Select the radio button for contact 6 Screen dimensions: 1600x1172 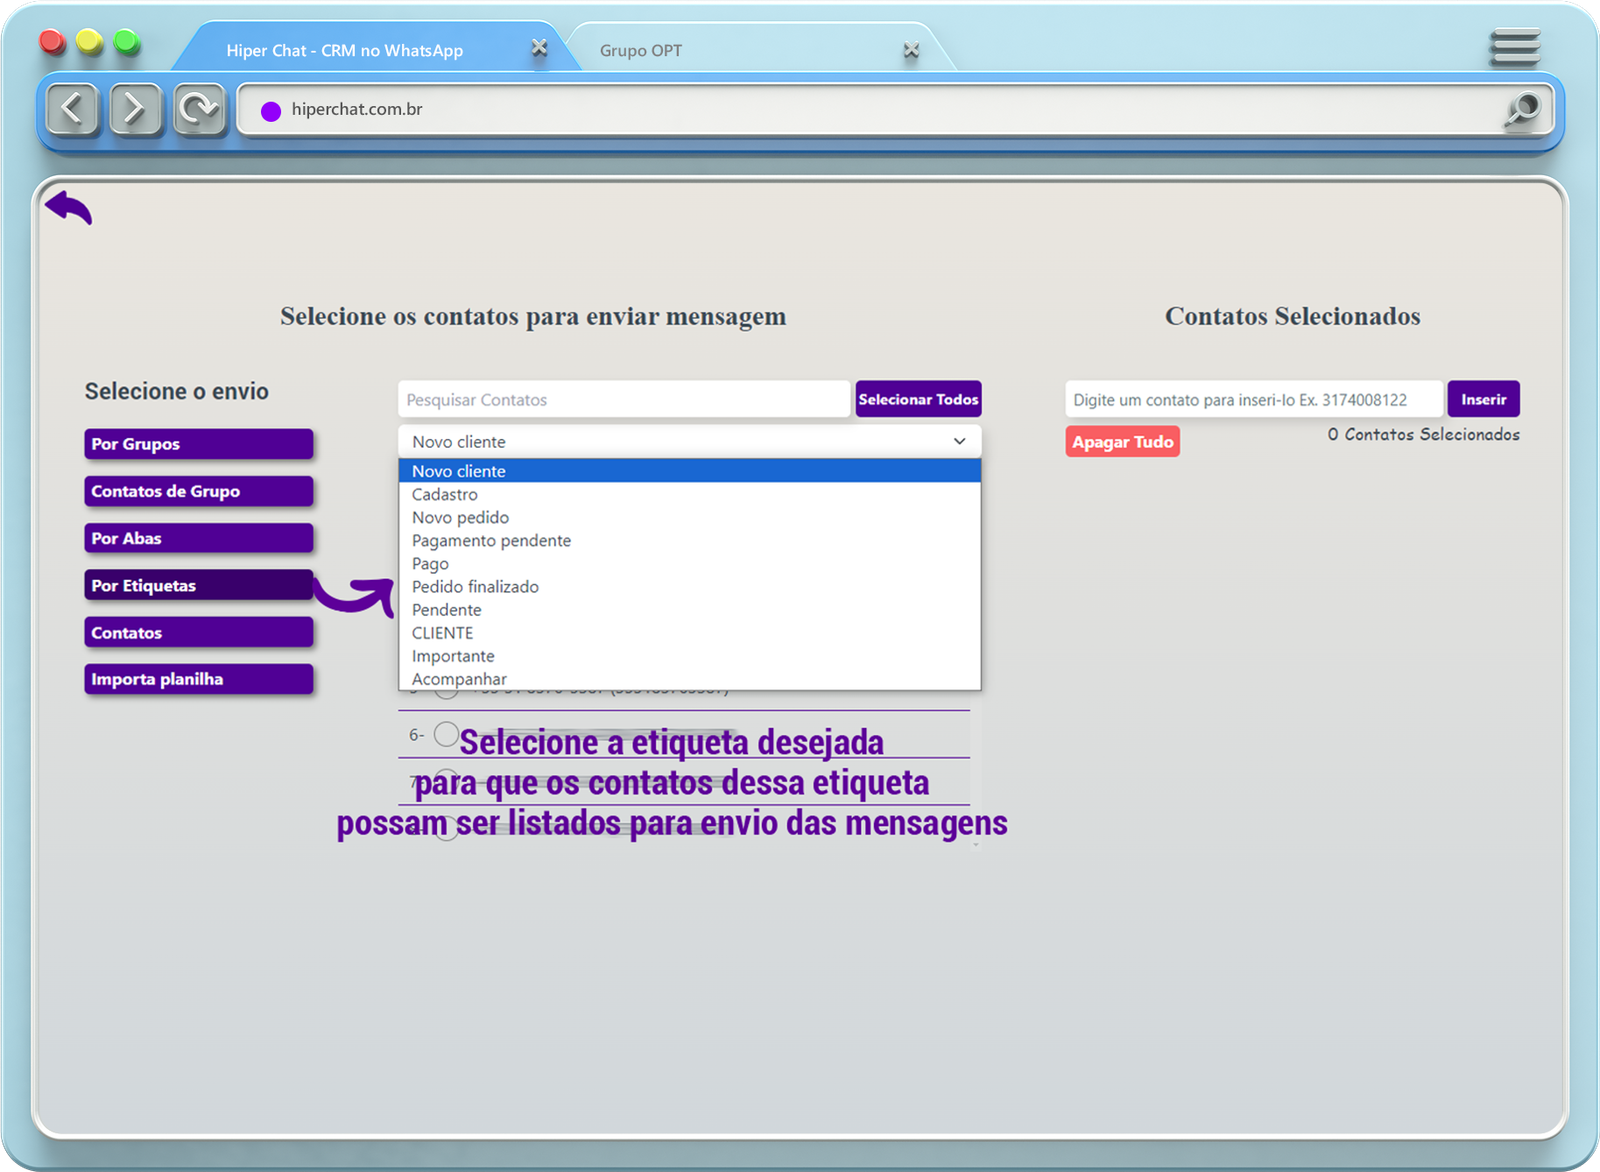(x=446, y=734)
